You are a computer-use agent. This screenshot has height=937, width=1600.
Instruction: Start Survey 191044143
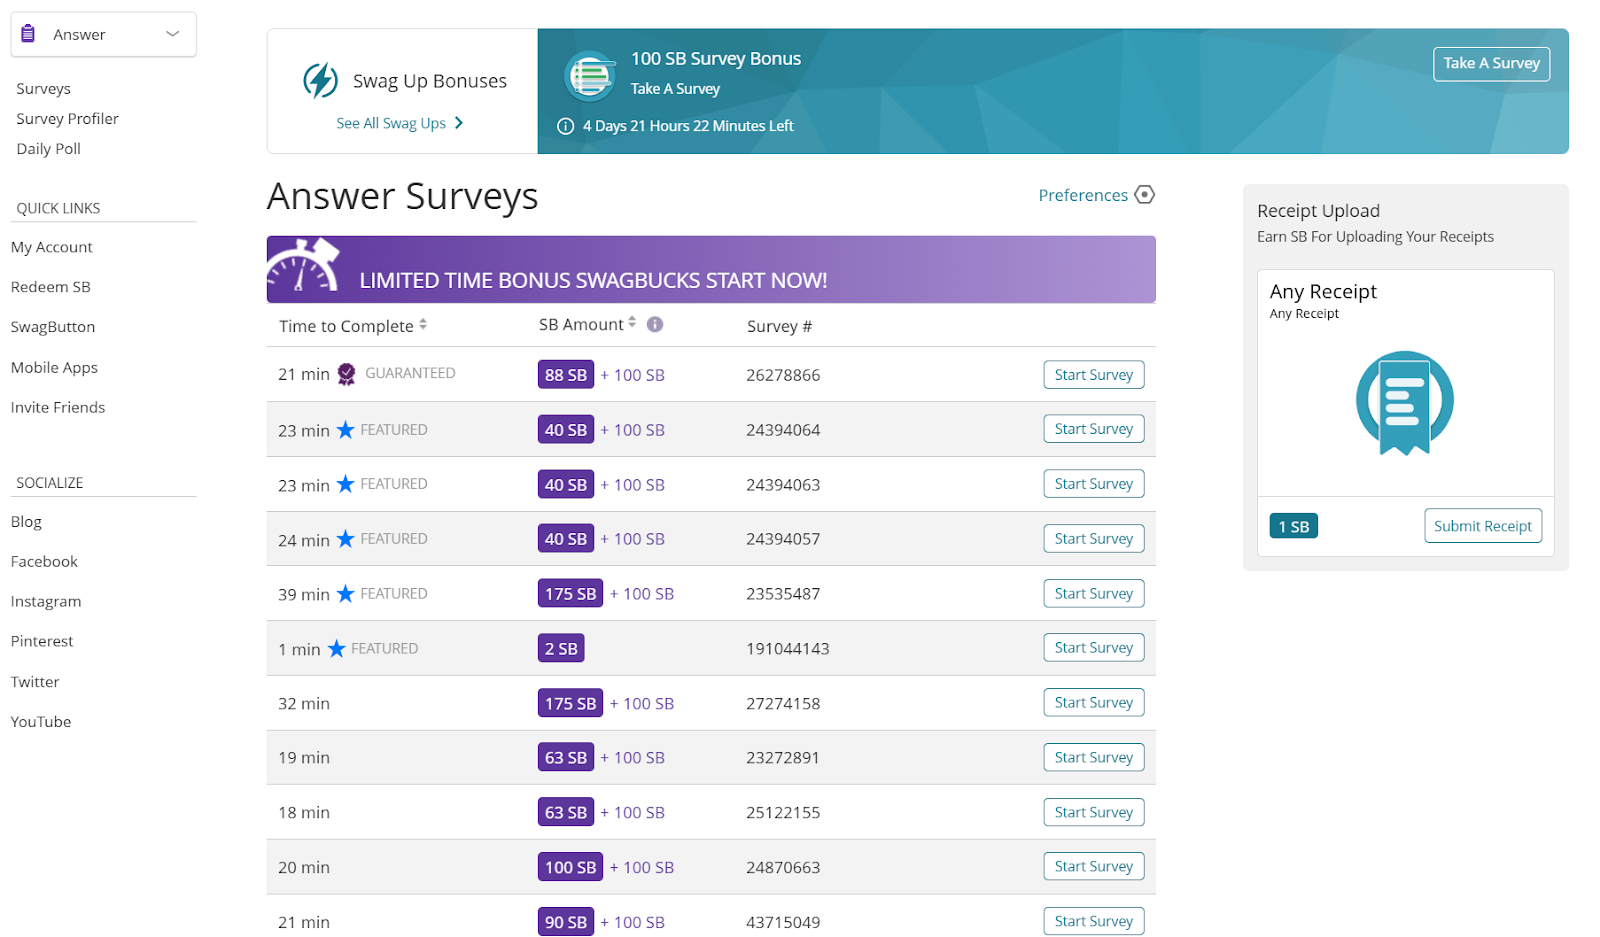(x=1094, y=648)
